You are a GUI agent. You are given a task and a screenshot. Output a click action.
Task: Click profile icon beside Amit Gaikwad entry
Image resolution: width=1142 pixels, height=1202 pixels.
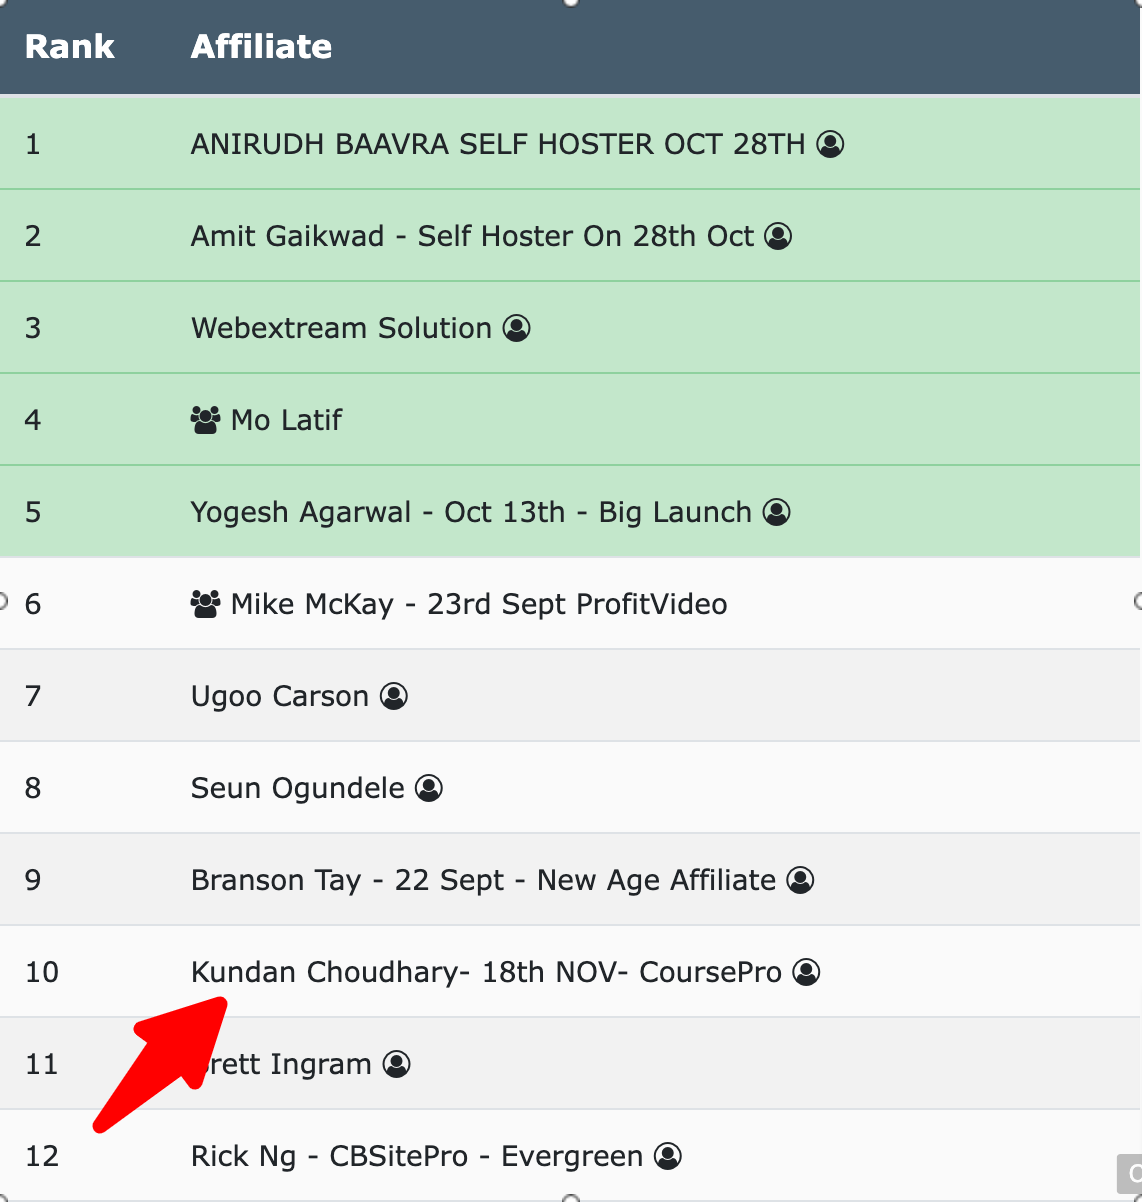(x=778, y=236)
